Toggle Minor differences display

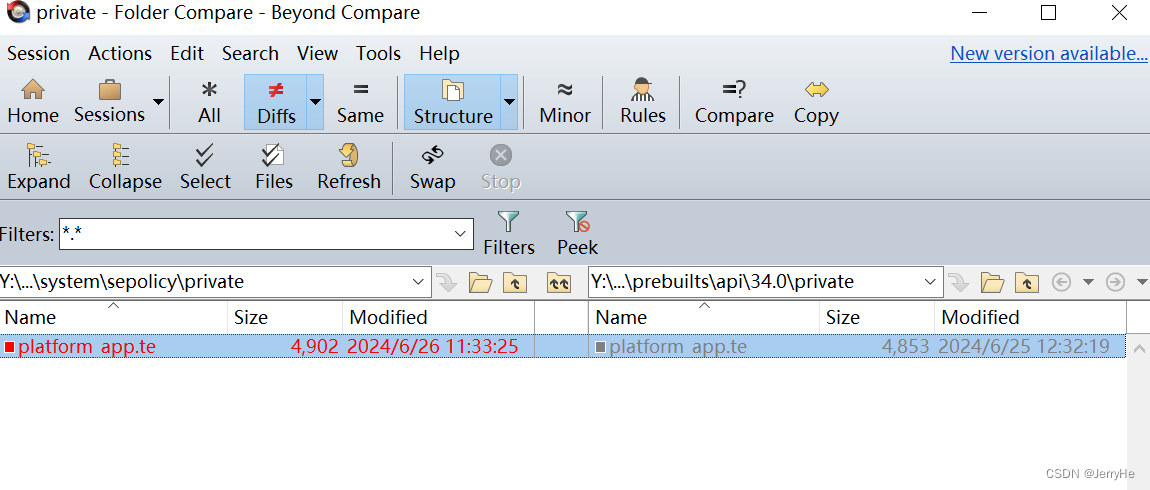point(565,102)
